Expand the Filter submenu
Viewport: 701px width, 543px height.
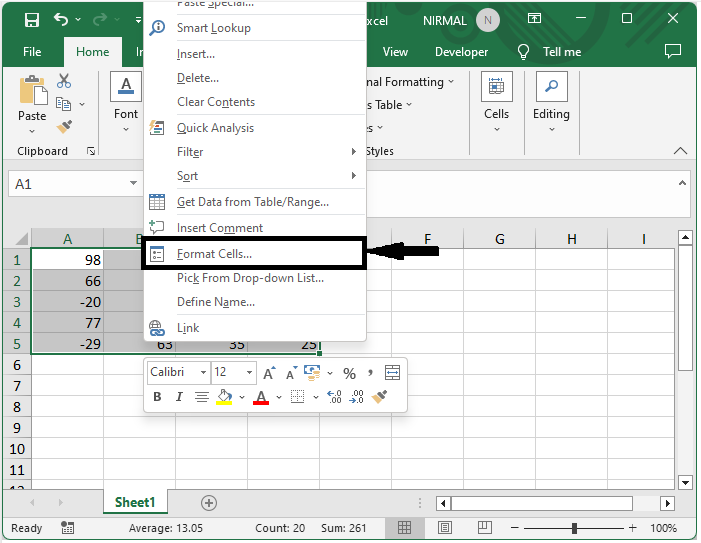(x=254, y=152)
